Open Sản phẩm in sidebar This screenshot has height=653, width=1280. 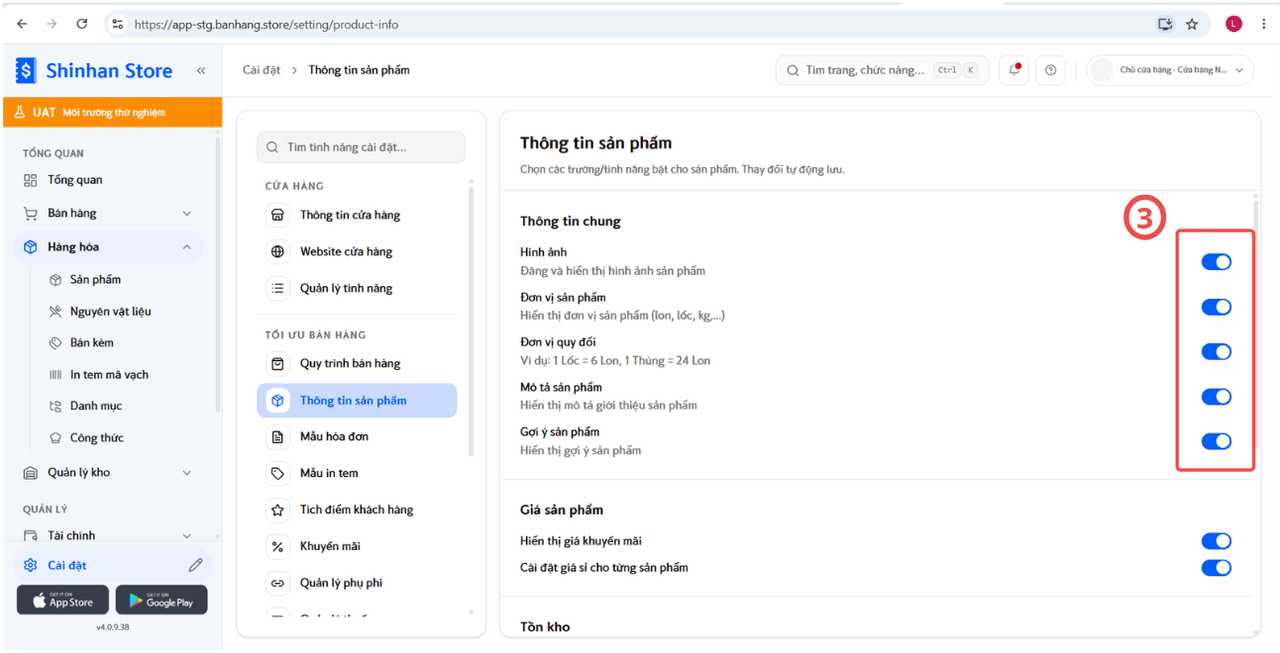[x=95, y=280]
